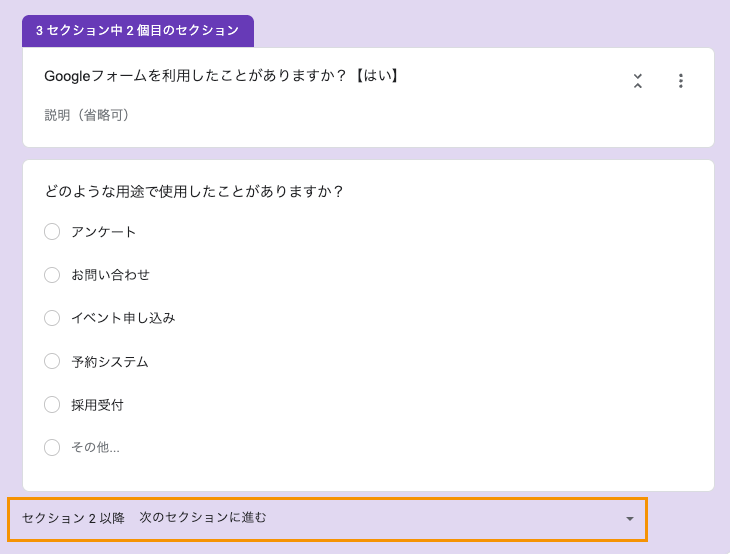This screenshot has height=554, width=730.
Task: Click the 説明（省略可）description field
Action: click(x=87, y=115)
